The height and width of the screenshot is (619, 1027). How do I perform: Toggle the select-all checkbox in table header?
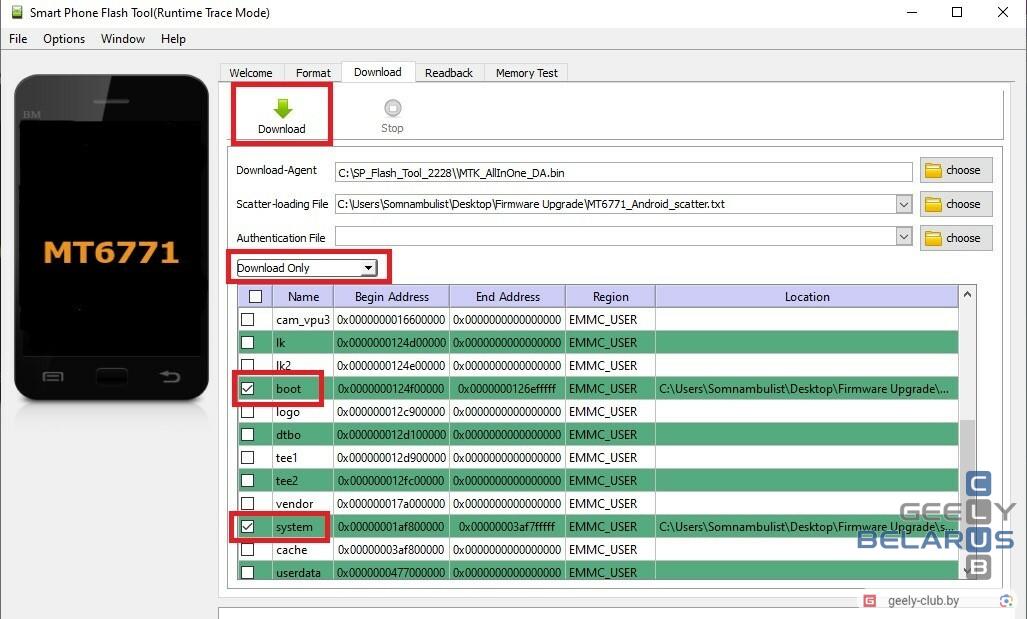tap(255, 296)
